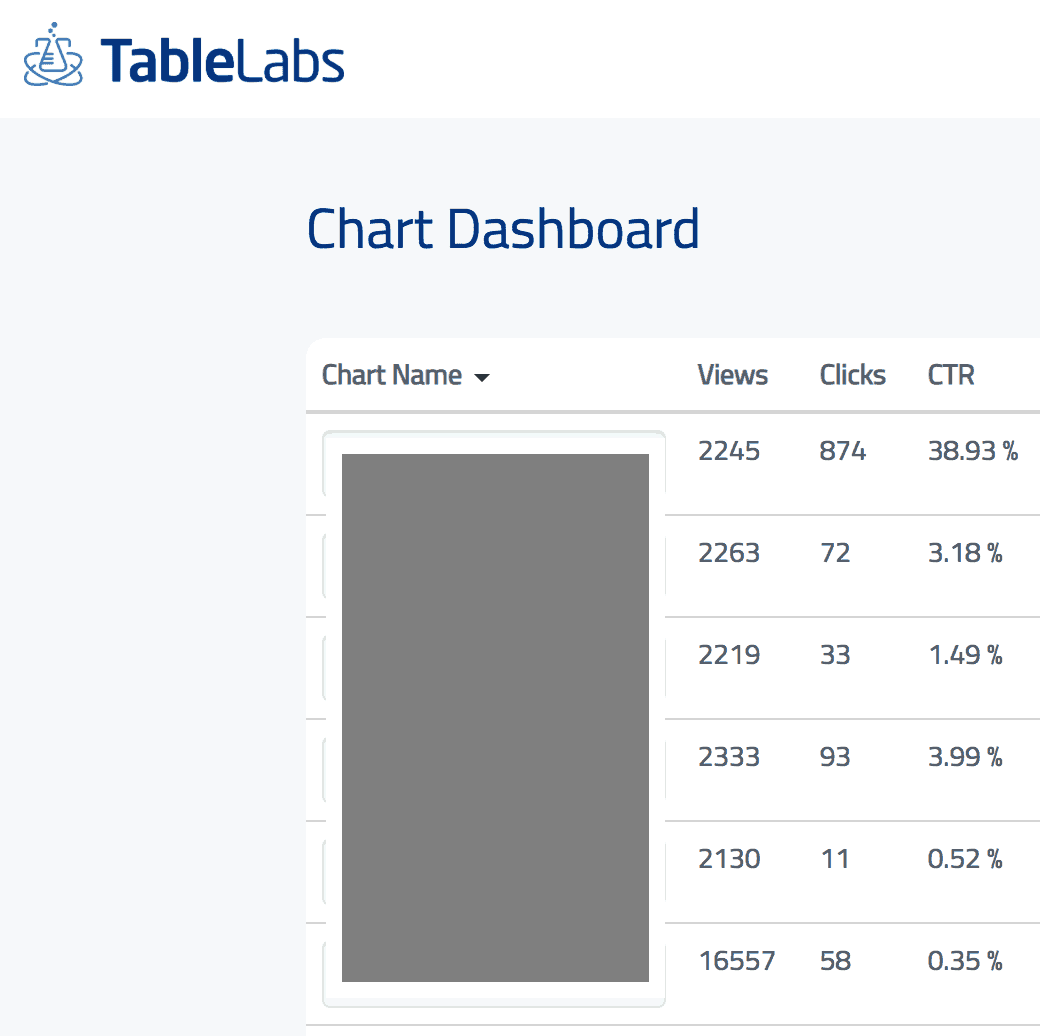Sort by the Chart Name column header
The height and width of the screenshot is (1036, 1040).
(x=392, y=375)
